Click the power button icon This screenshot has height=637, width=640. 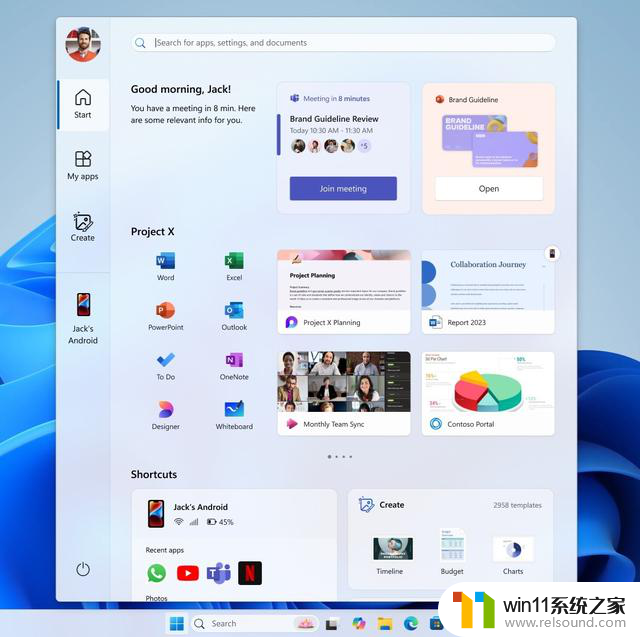[83, 569]
